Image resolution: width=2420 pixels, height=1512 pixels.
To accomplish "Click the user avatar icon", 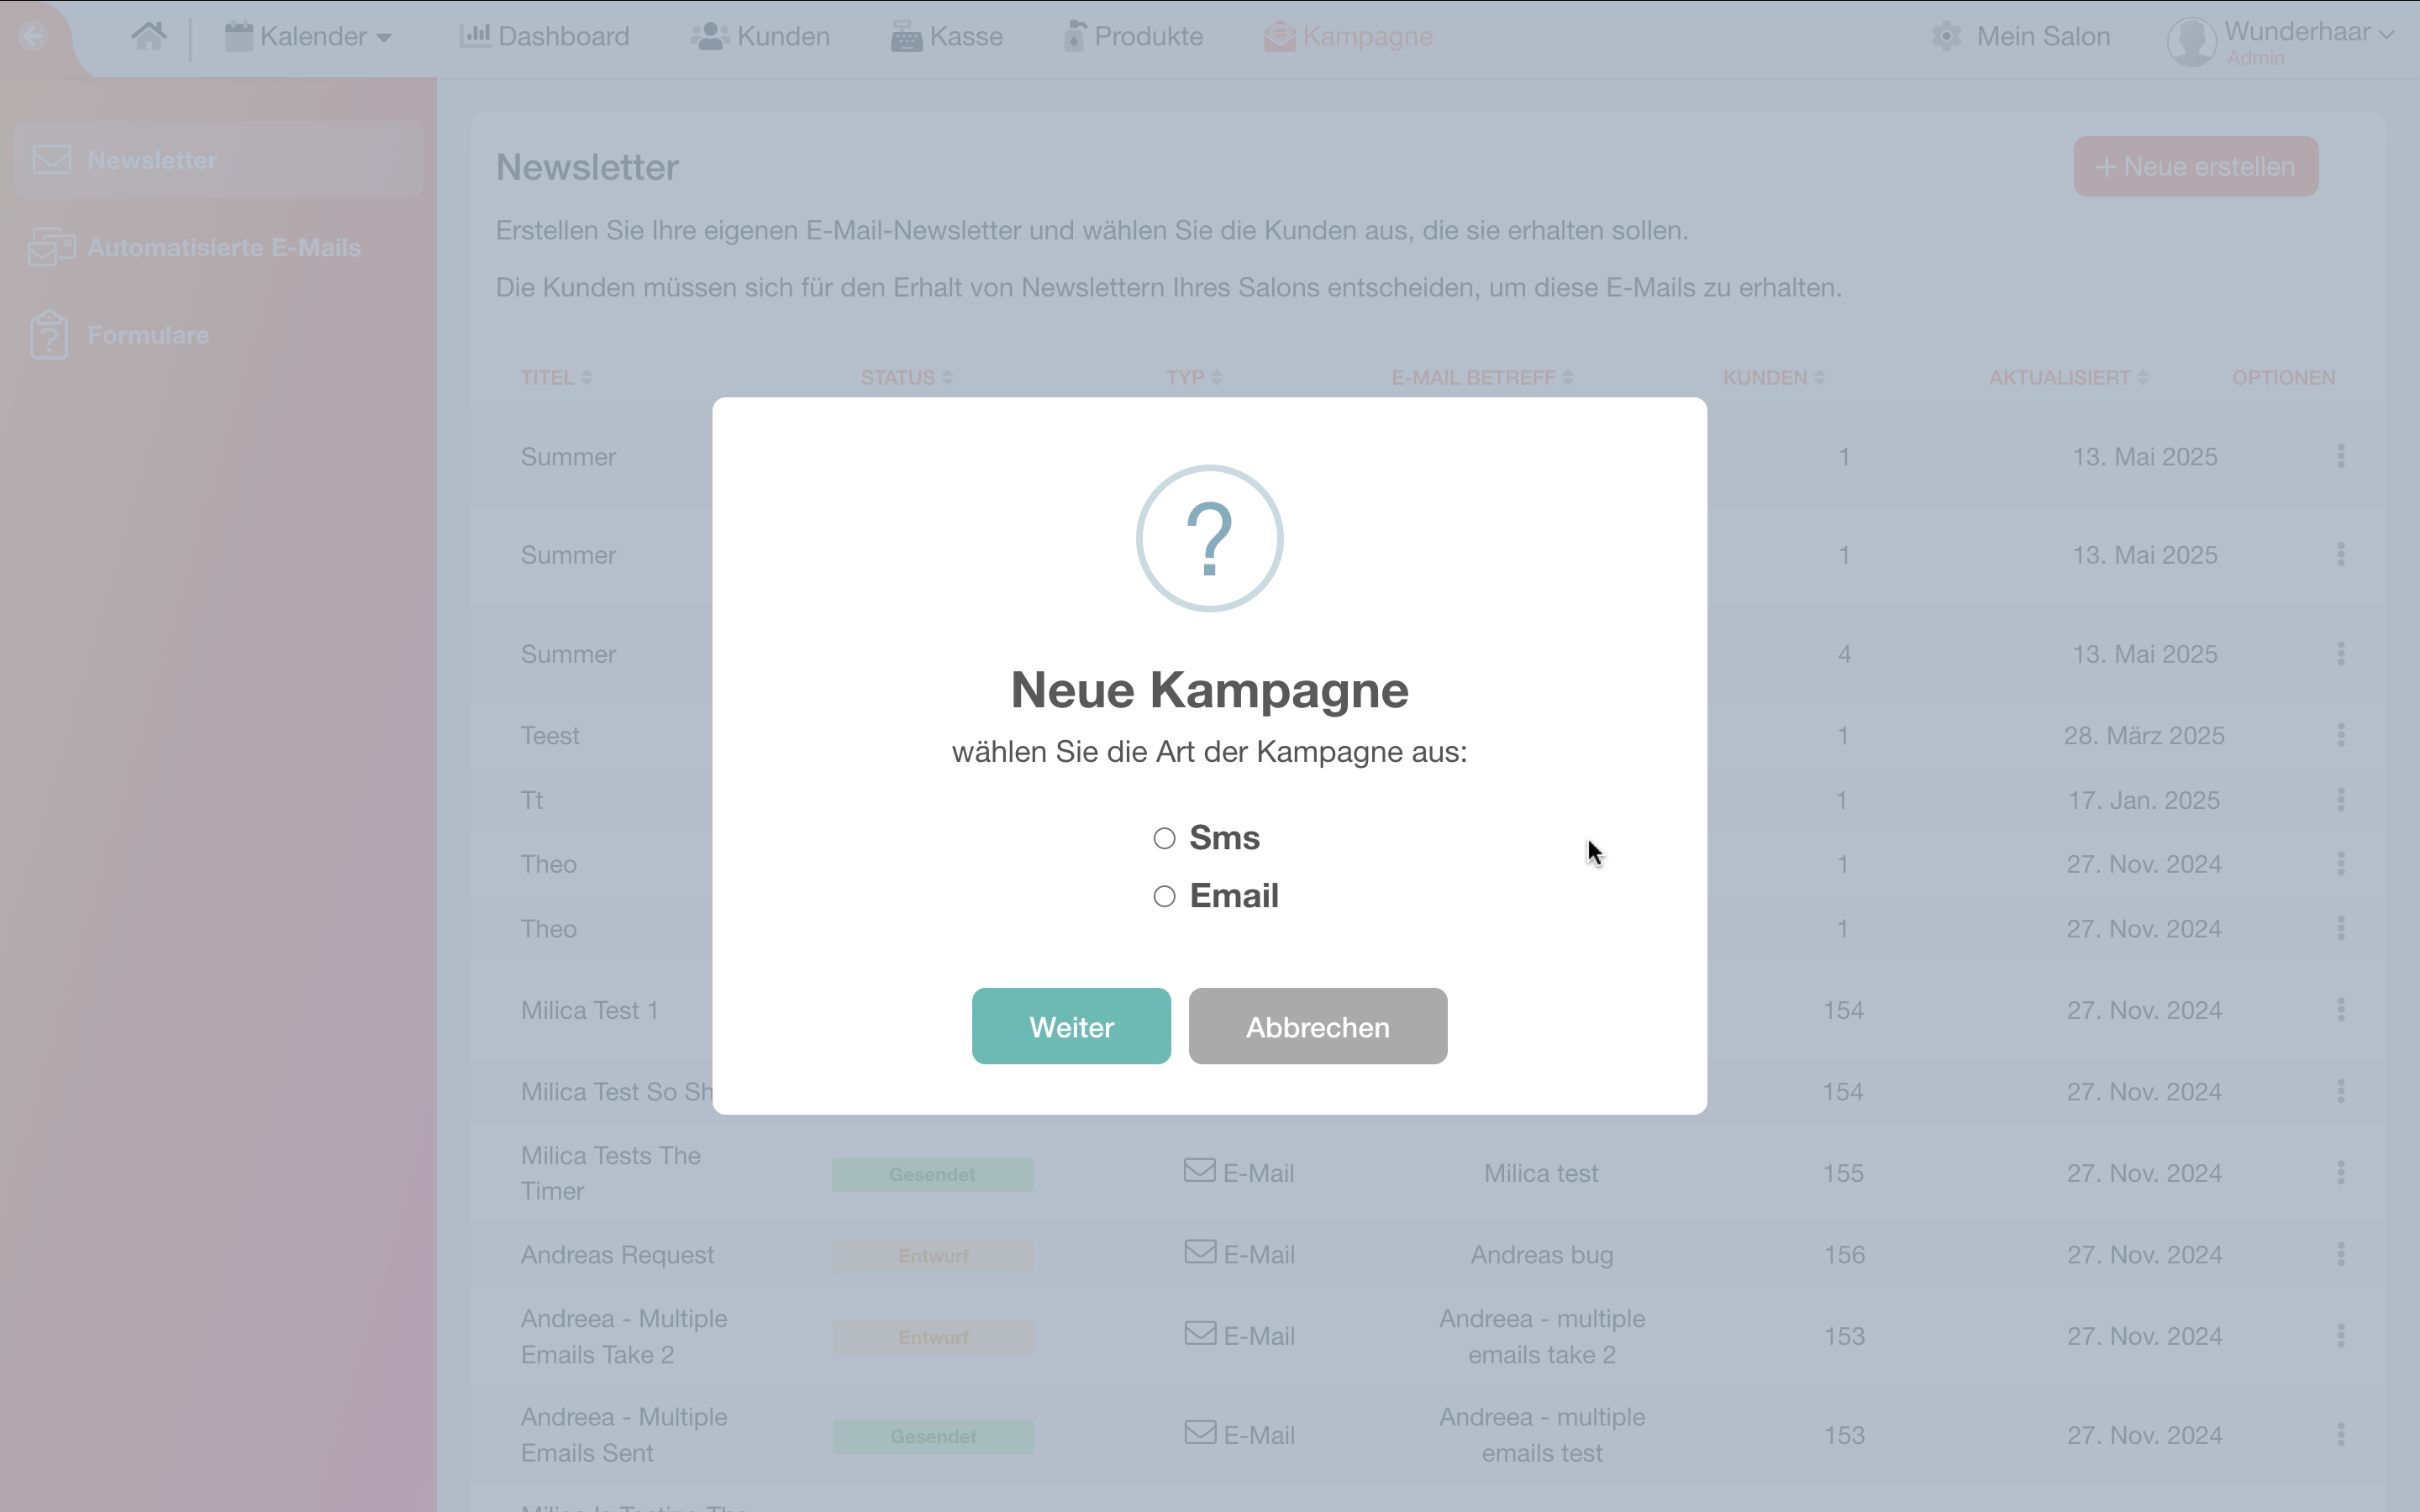I will [x=2191, y=42].
